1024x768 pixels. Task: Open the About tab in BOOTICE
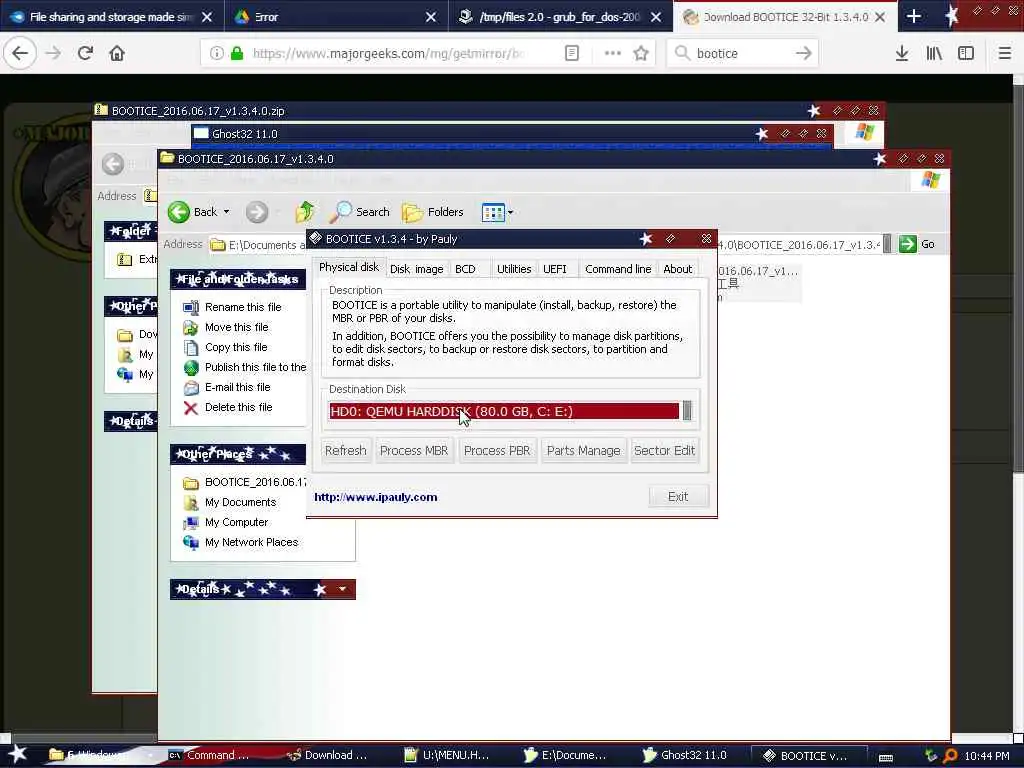[678, 269]
